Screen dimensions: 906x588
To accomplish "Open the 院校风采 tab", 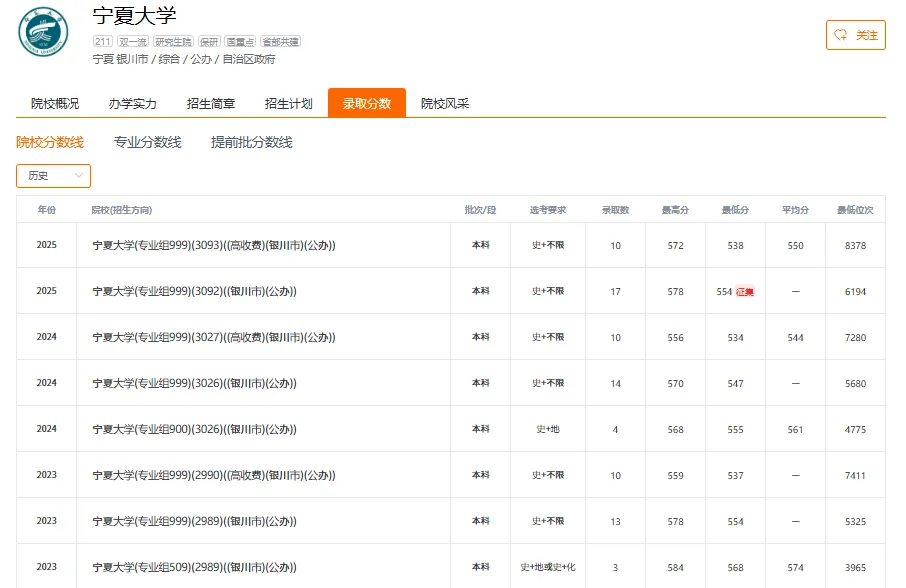I will (x=445, y=103).
